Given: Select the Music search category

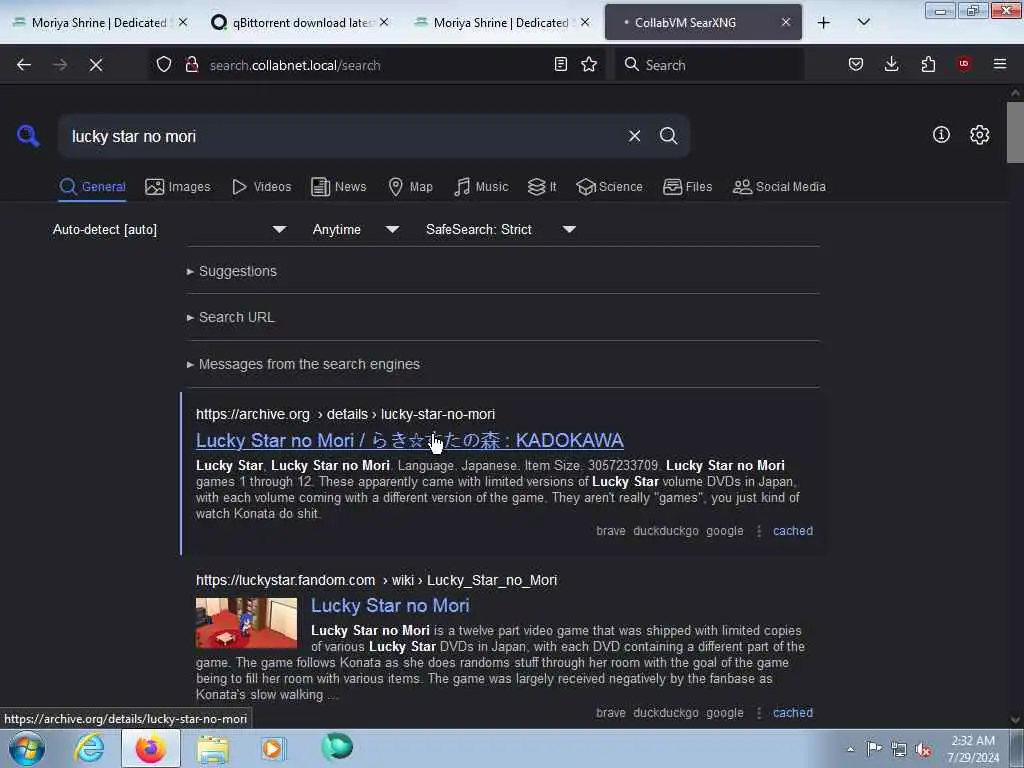Looking at the screenshot, I should [481, 187].
